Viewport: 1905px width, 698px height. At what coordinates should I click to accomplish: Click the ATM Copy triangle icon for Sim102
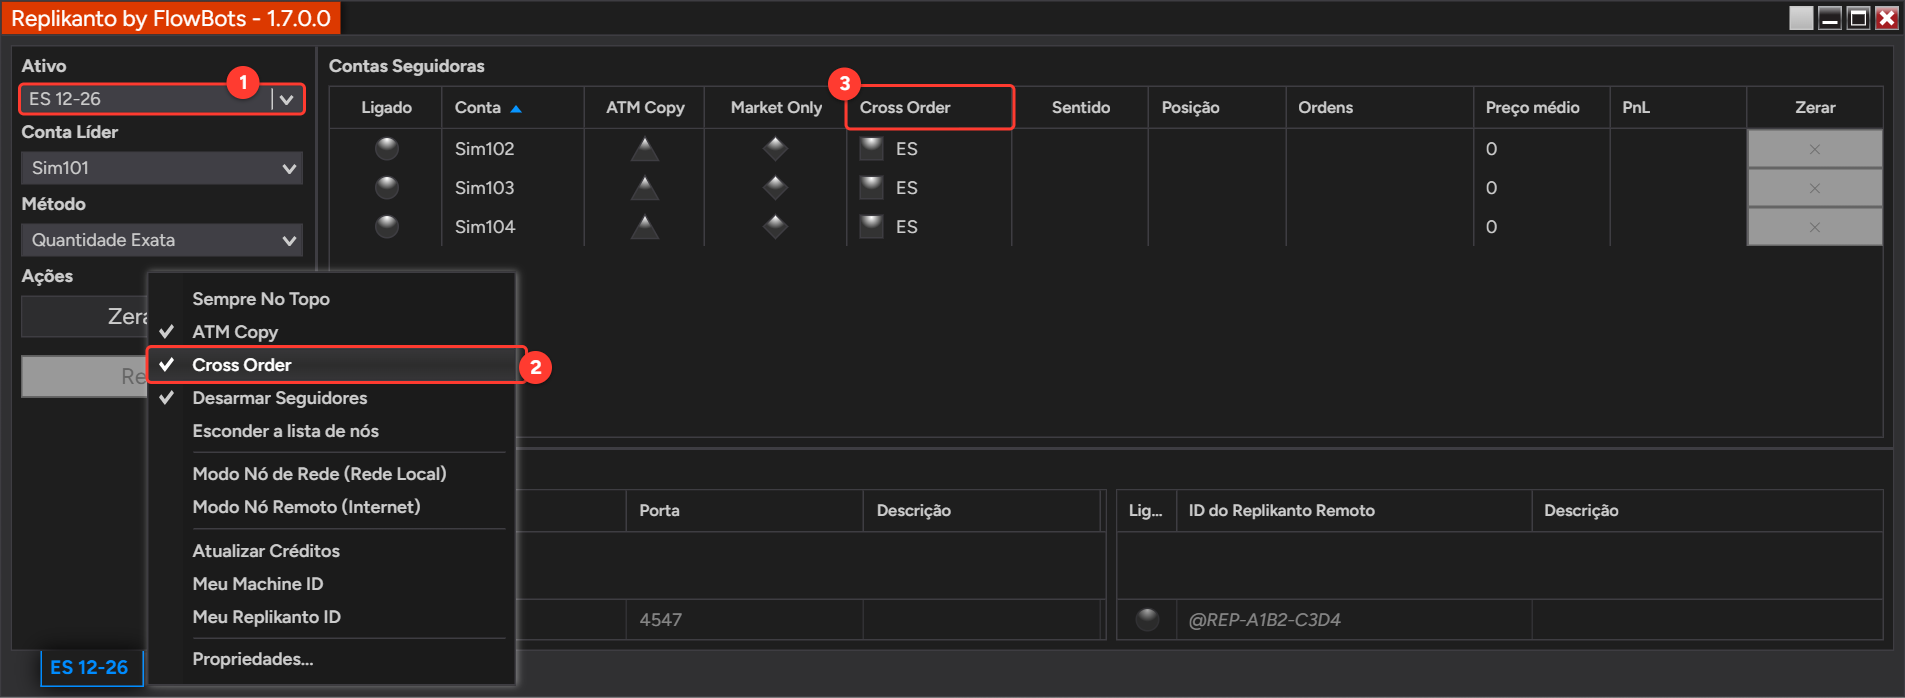tap(645, 149)
